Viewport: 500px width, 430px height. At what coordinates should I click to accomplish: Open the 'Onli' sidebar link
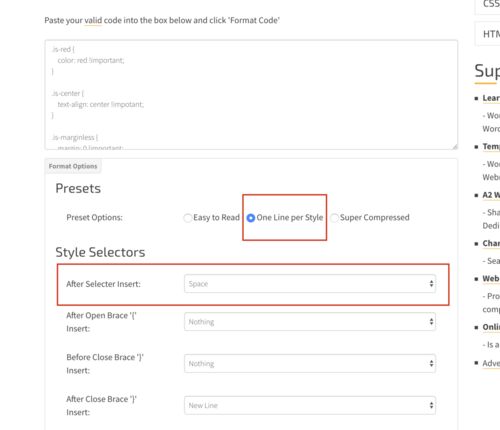click(x=491, y=327)
